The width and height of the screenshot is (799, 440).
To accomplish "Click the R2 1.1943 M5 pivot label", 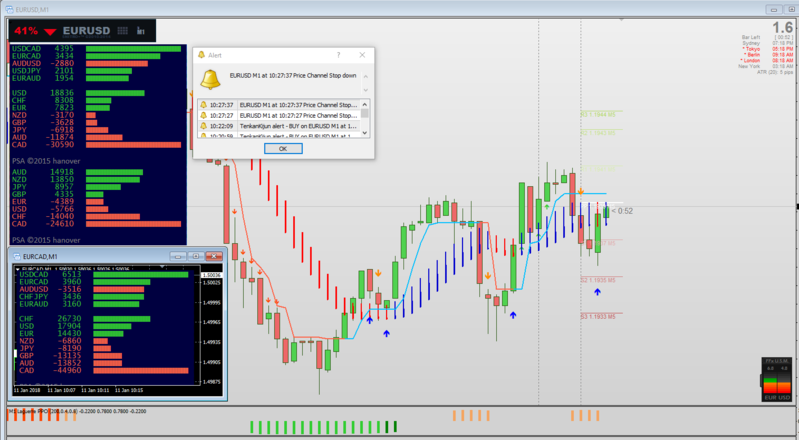I will point(598,133).
